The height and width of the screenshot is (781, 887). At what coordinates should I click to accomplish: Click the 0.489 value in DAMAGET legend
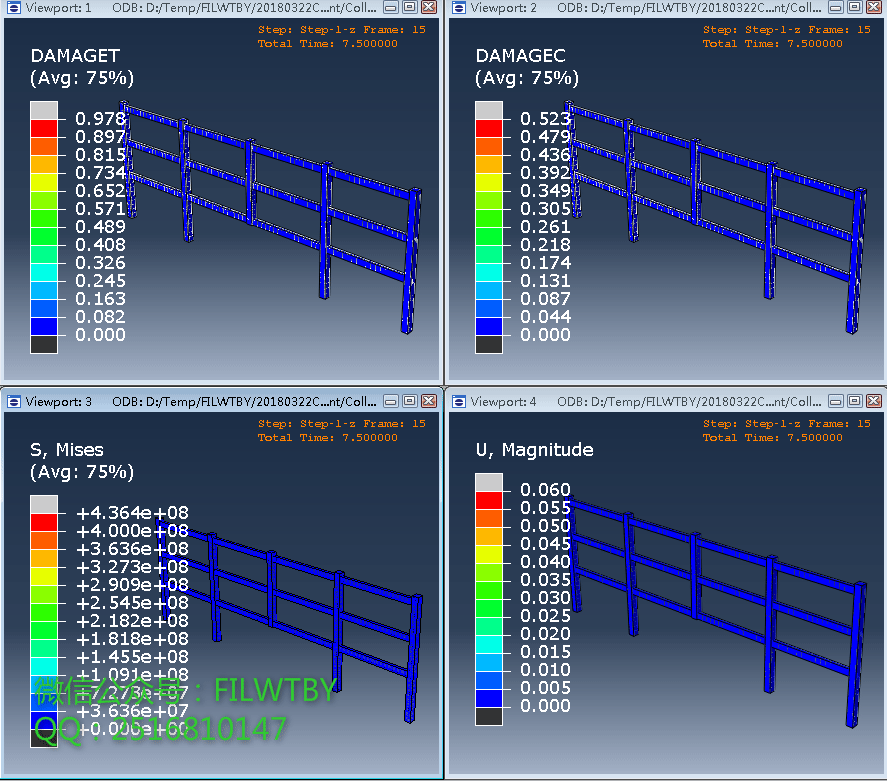pos(100,226)
